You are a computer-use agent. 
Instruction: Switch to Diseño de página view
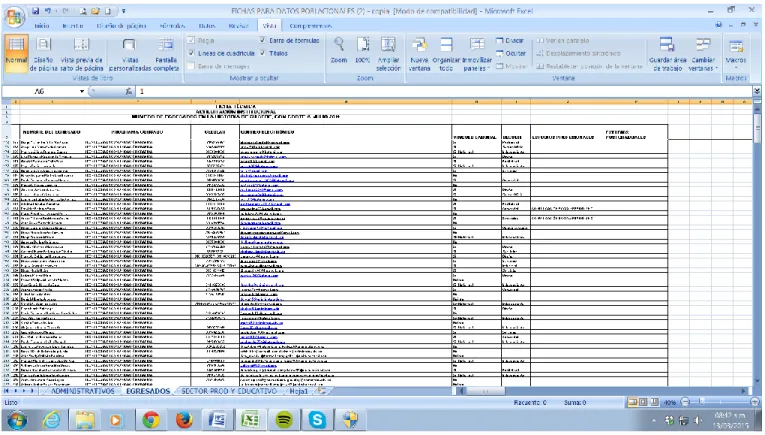(43, 54)
